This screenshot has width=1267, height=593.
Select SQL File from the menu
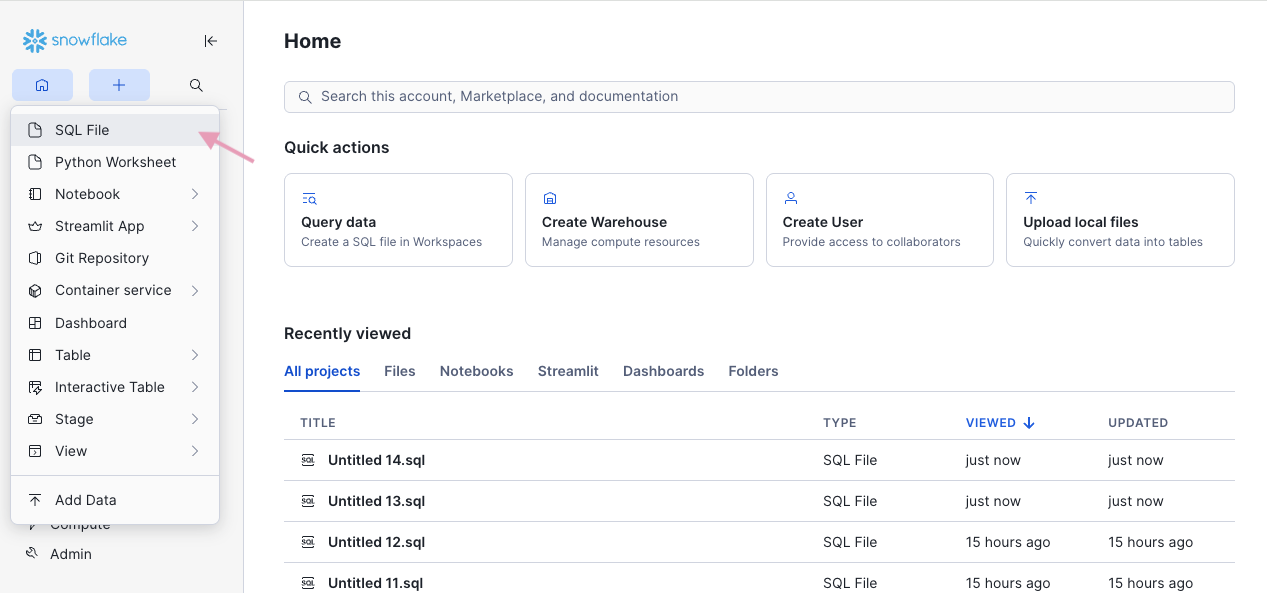click(x=82, y=130)
